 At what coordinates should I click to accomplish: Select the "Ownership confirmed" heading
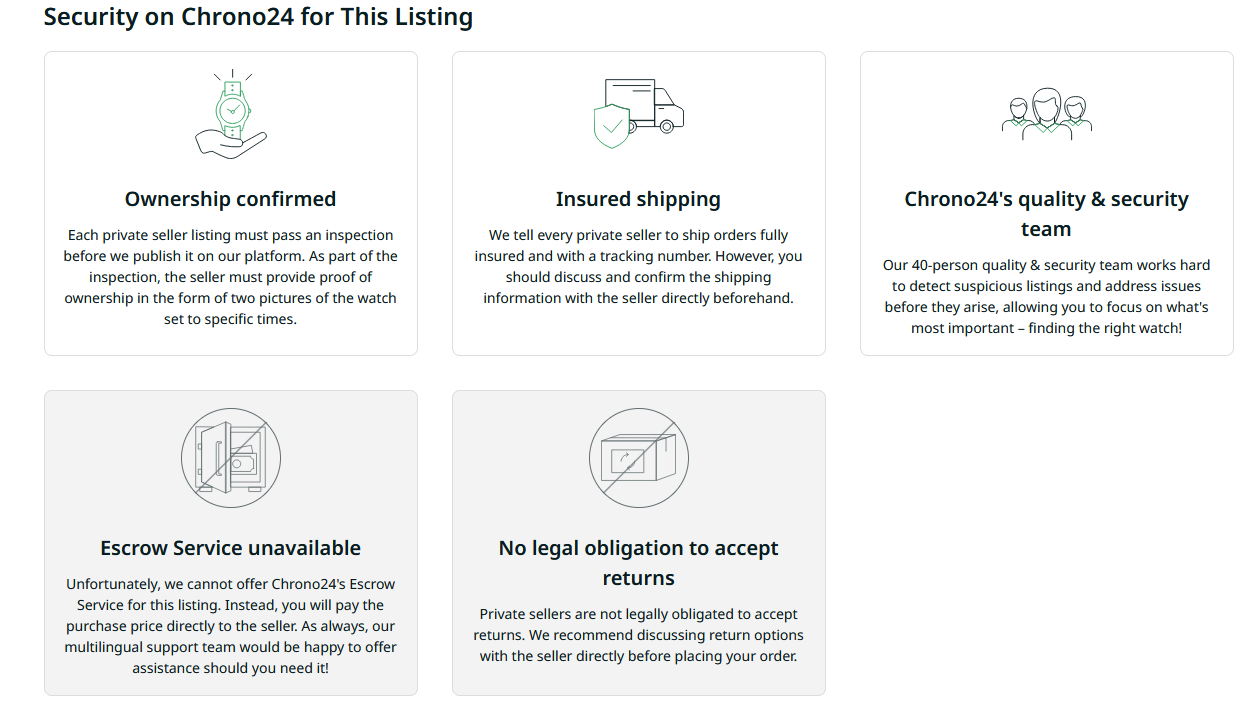click(x=231, y=199)
